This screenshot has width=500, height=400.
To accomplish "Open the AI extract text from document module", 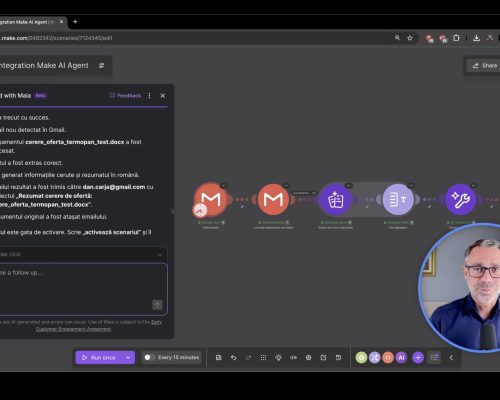I will 336,199.
